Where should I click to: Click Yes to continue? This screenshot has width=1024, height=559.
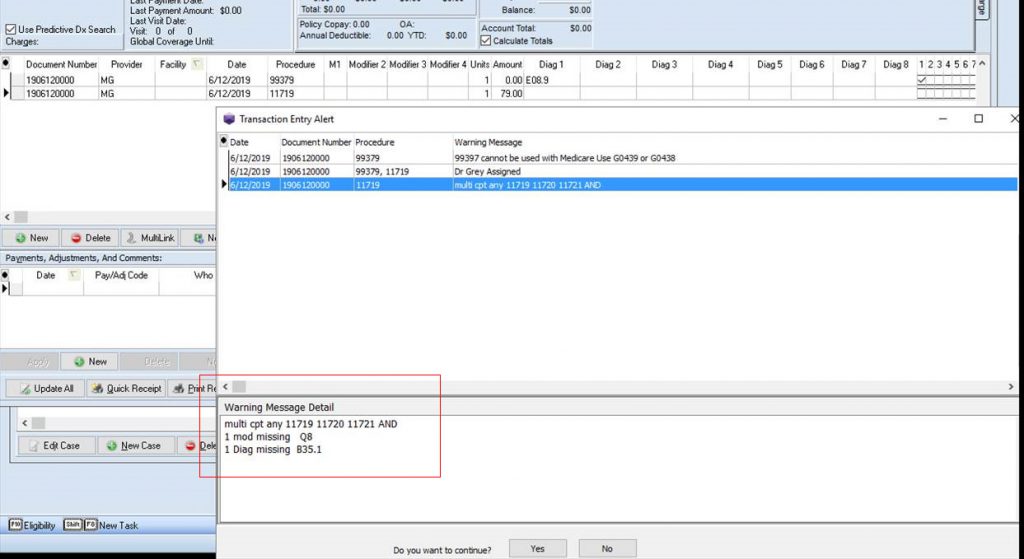[x=537, y=549]
